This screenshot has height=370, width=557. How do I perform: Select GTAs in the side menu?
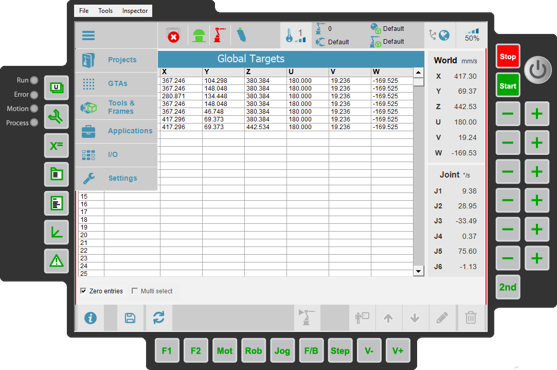(116, 83)
